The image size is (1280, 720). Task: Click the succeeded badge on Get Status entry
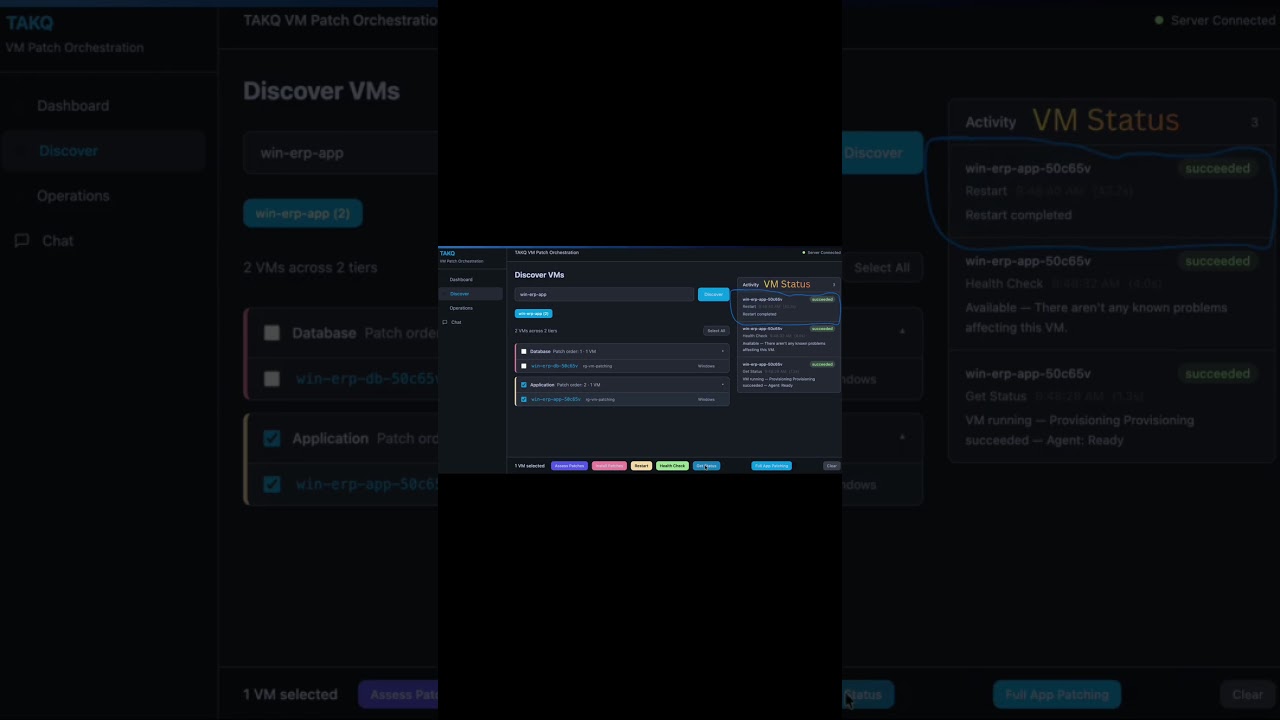pyautogui.click(x=822, y=364)
